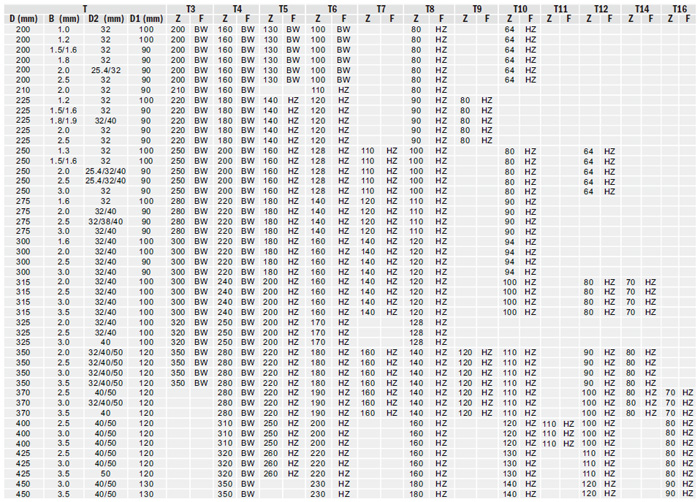Click the T7 column group header
This screenshot has width=700, height=502.
(x=379, y=8)
